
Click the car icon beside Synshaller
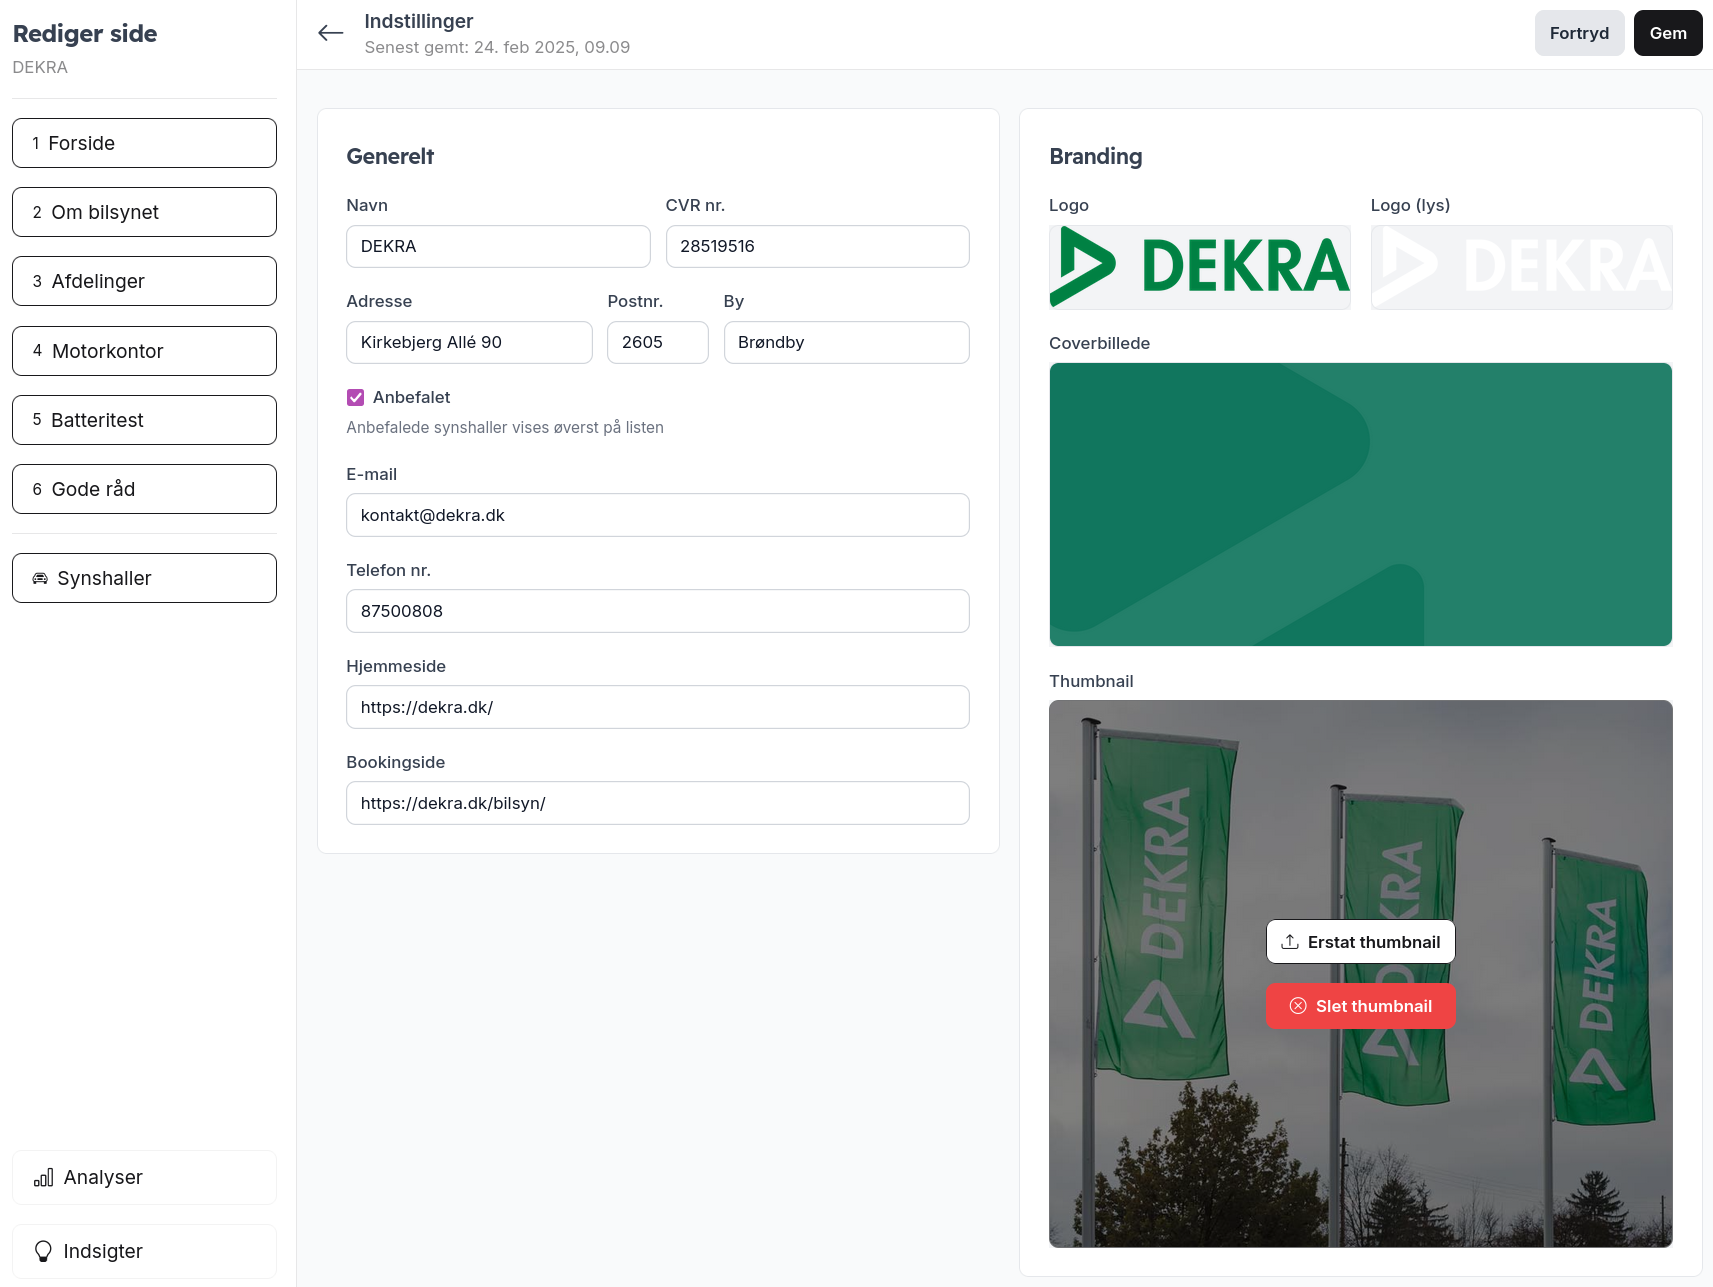[x=40, y=578]
